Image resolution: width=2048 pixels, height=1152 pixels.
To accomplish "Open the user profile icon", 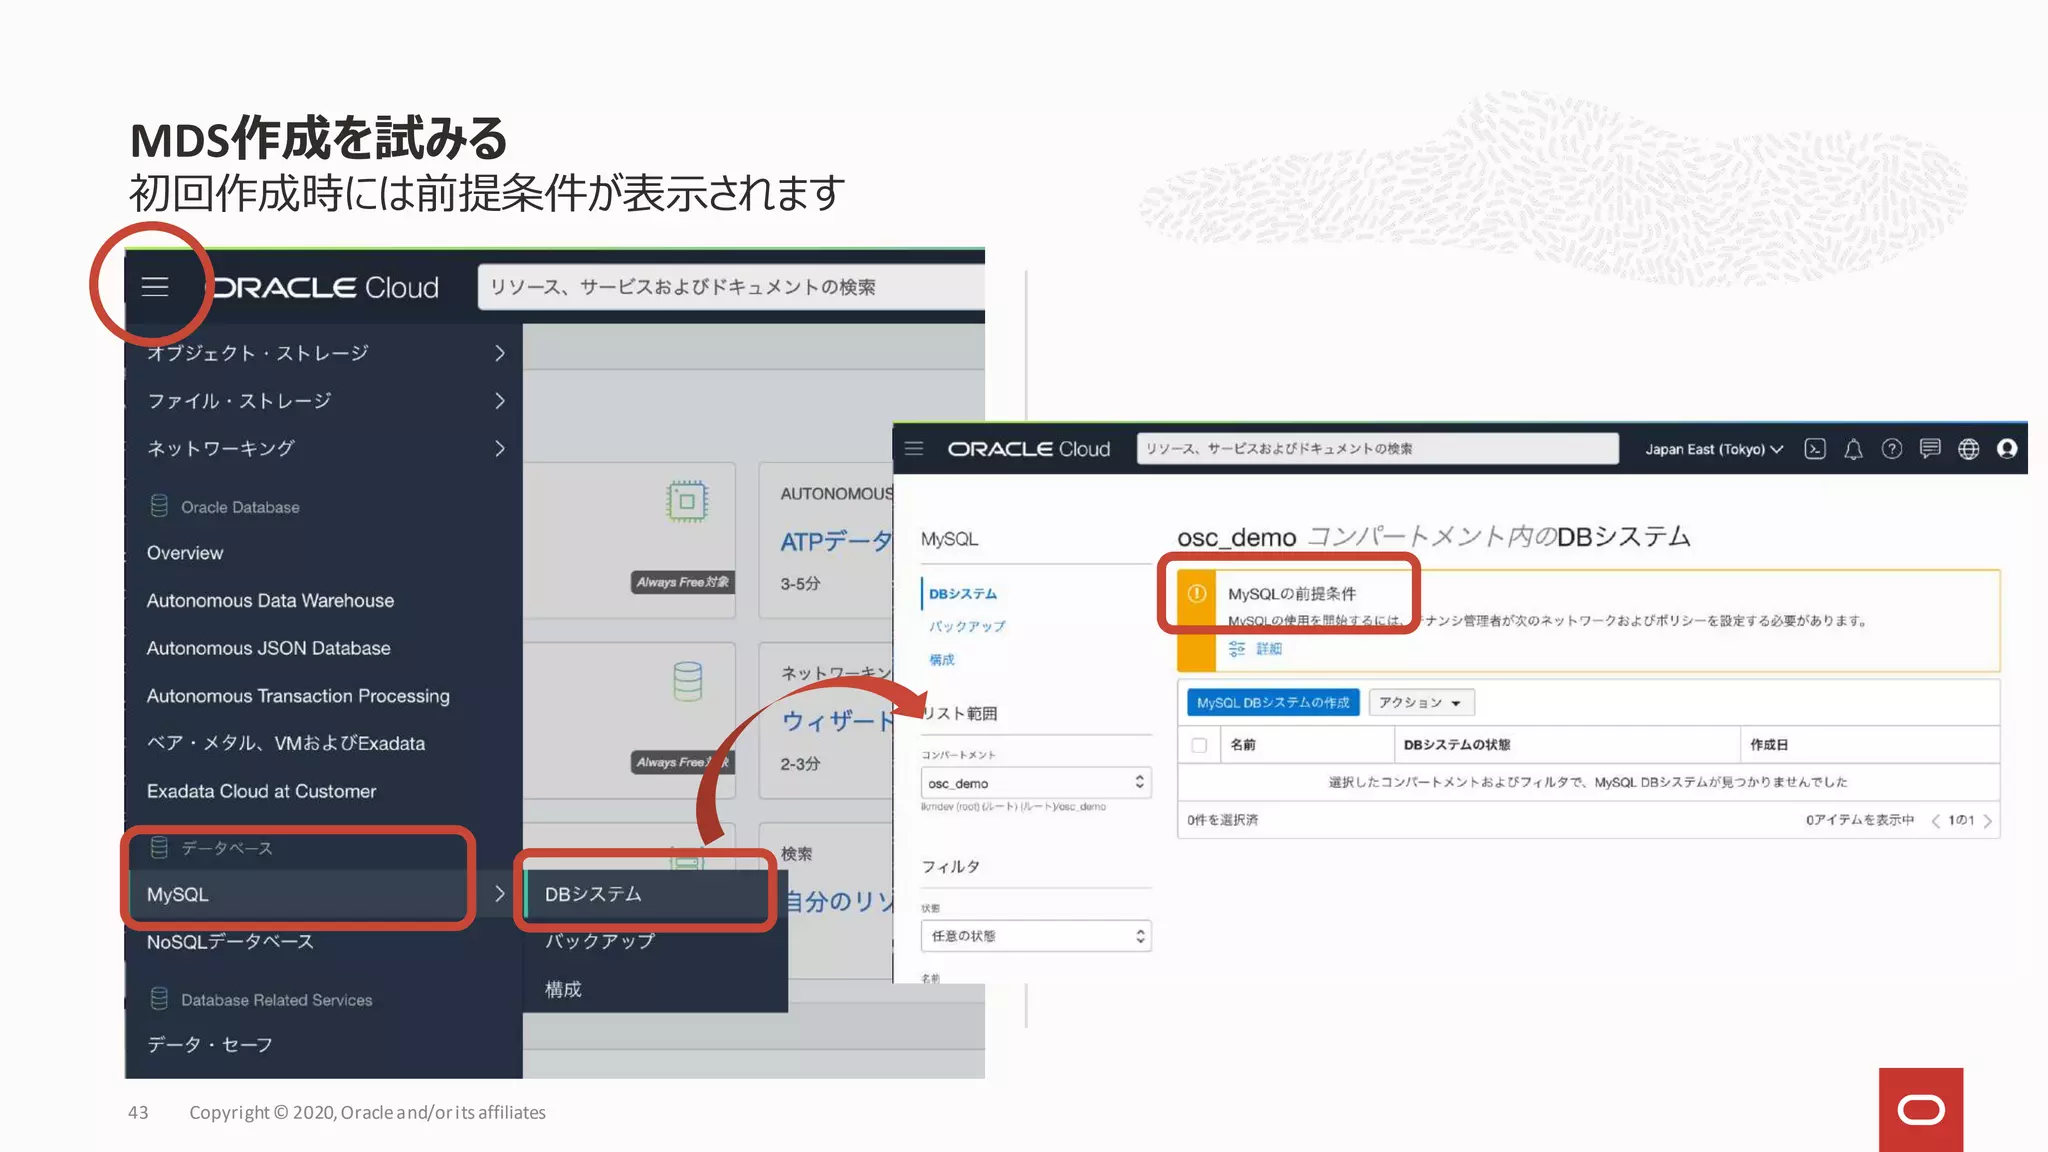I will [x=2007, y=449].
